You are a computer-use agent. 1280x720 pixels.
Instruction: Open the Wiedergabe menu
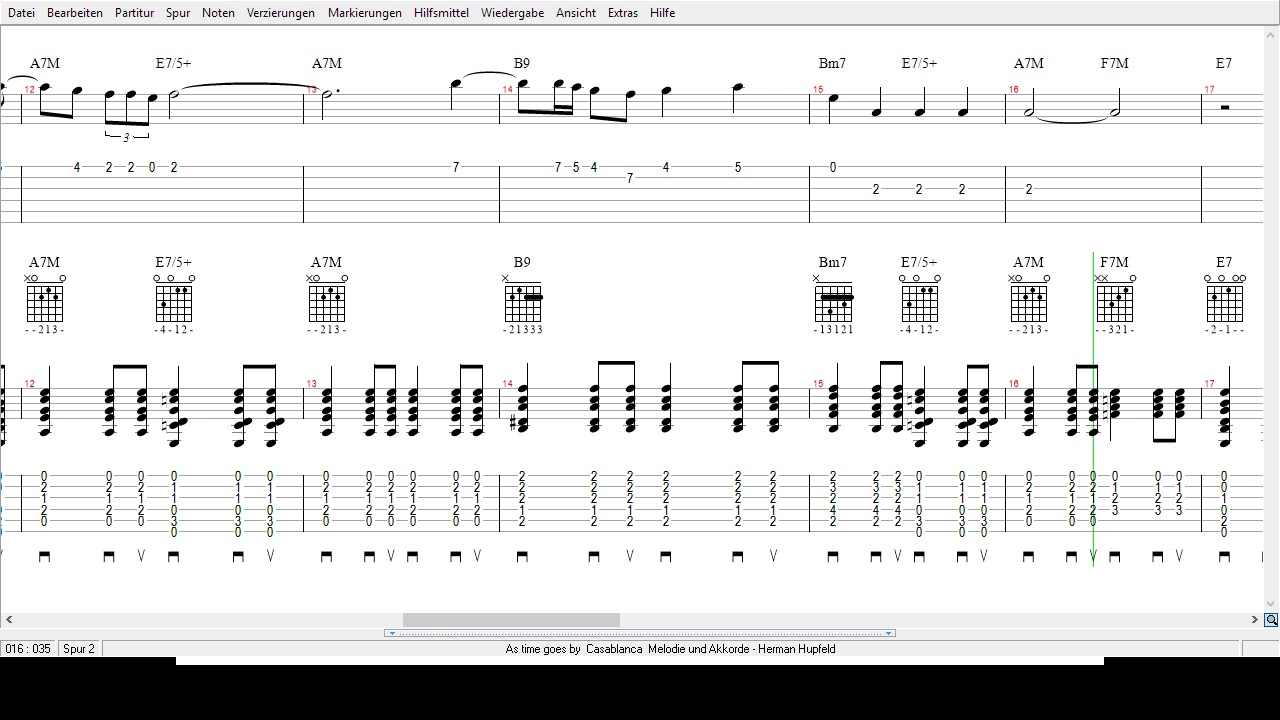click(512, 13)
